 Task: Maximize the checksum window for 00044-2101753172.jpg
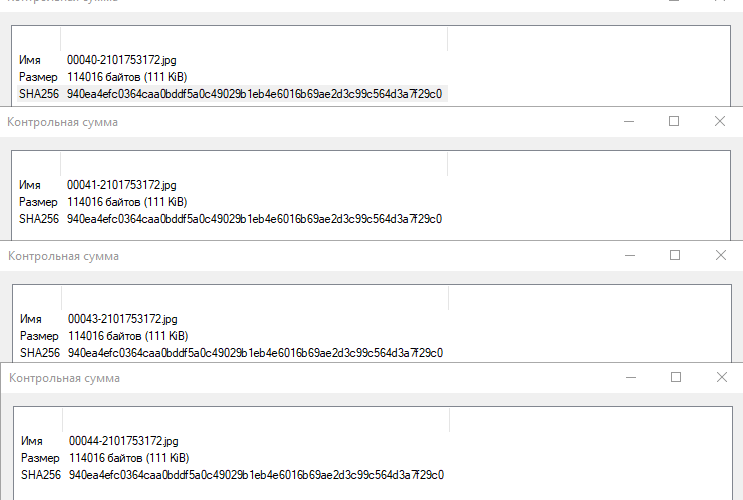coord(676,377)
